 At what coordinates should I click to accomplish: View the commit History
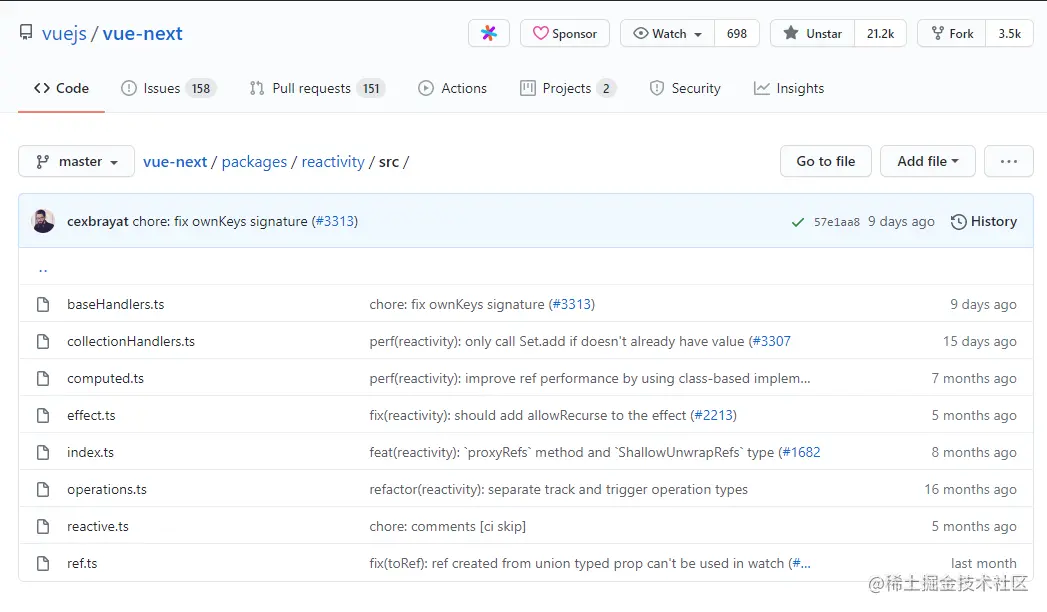tap(983, 221)
